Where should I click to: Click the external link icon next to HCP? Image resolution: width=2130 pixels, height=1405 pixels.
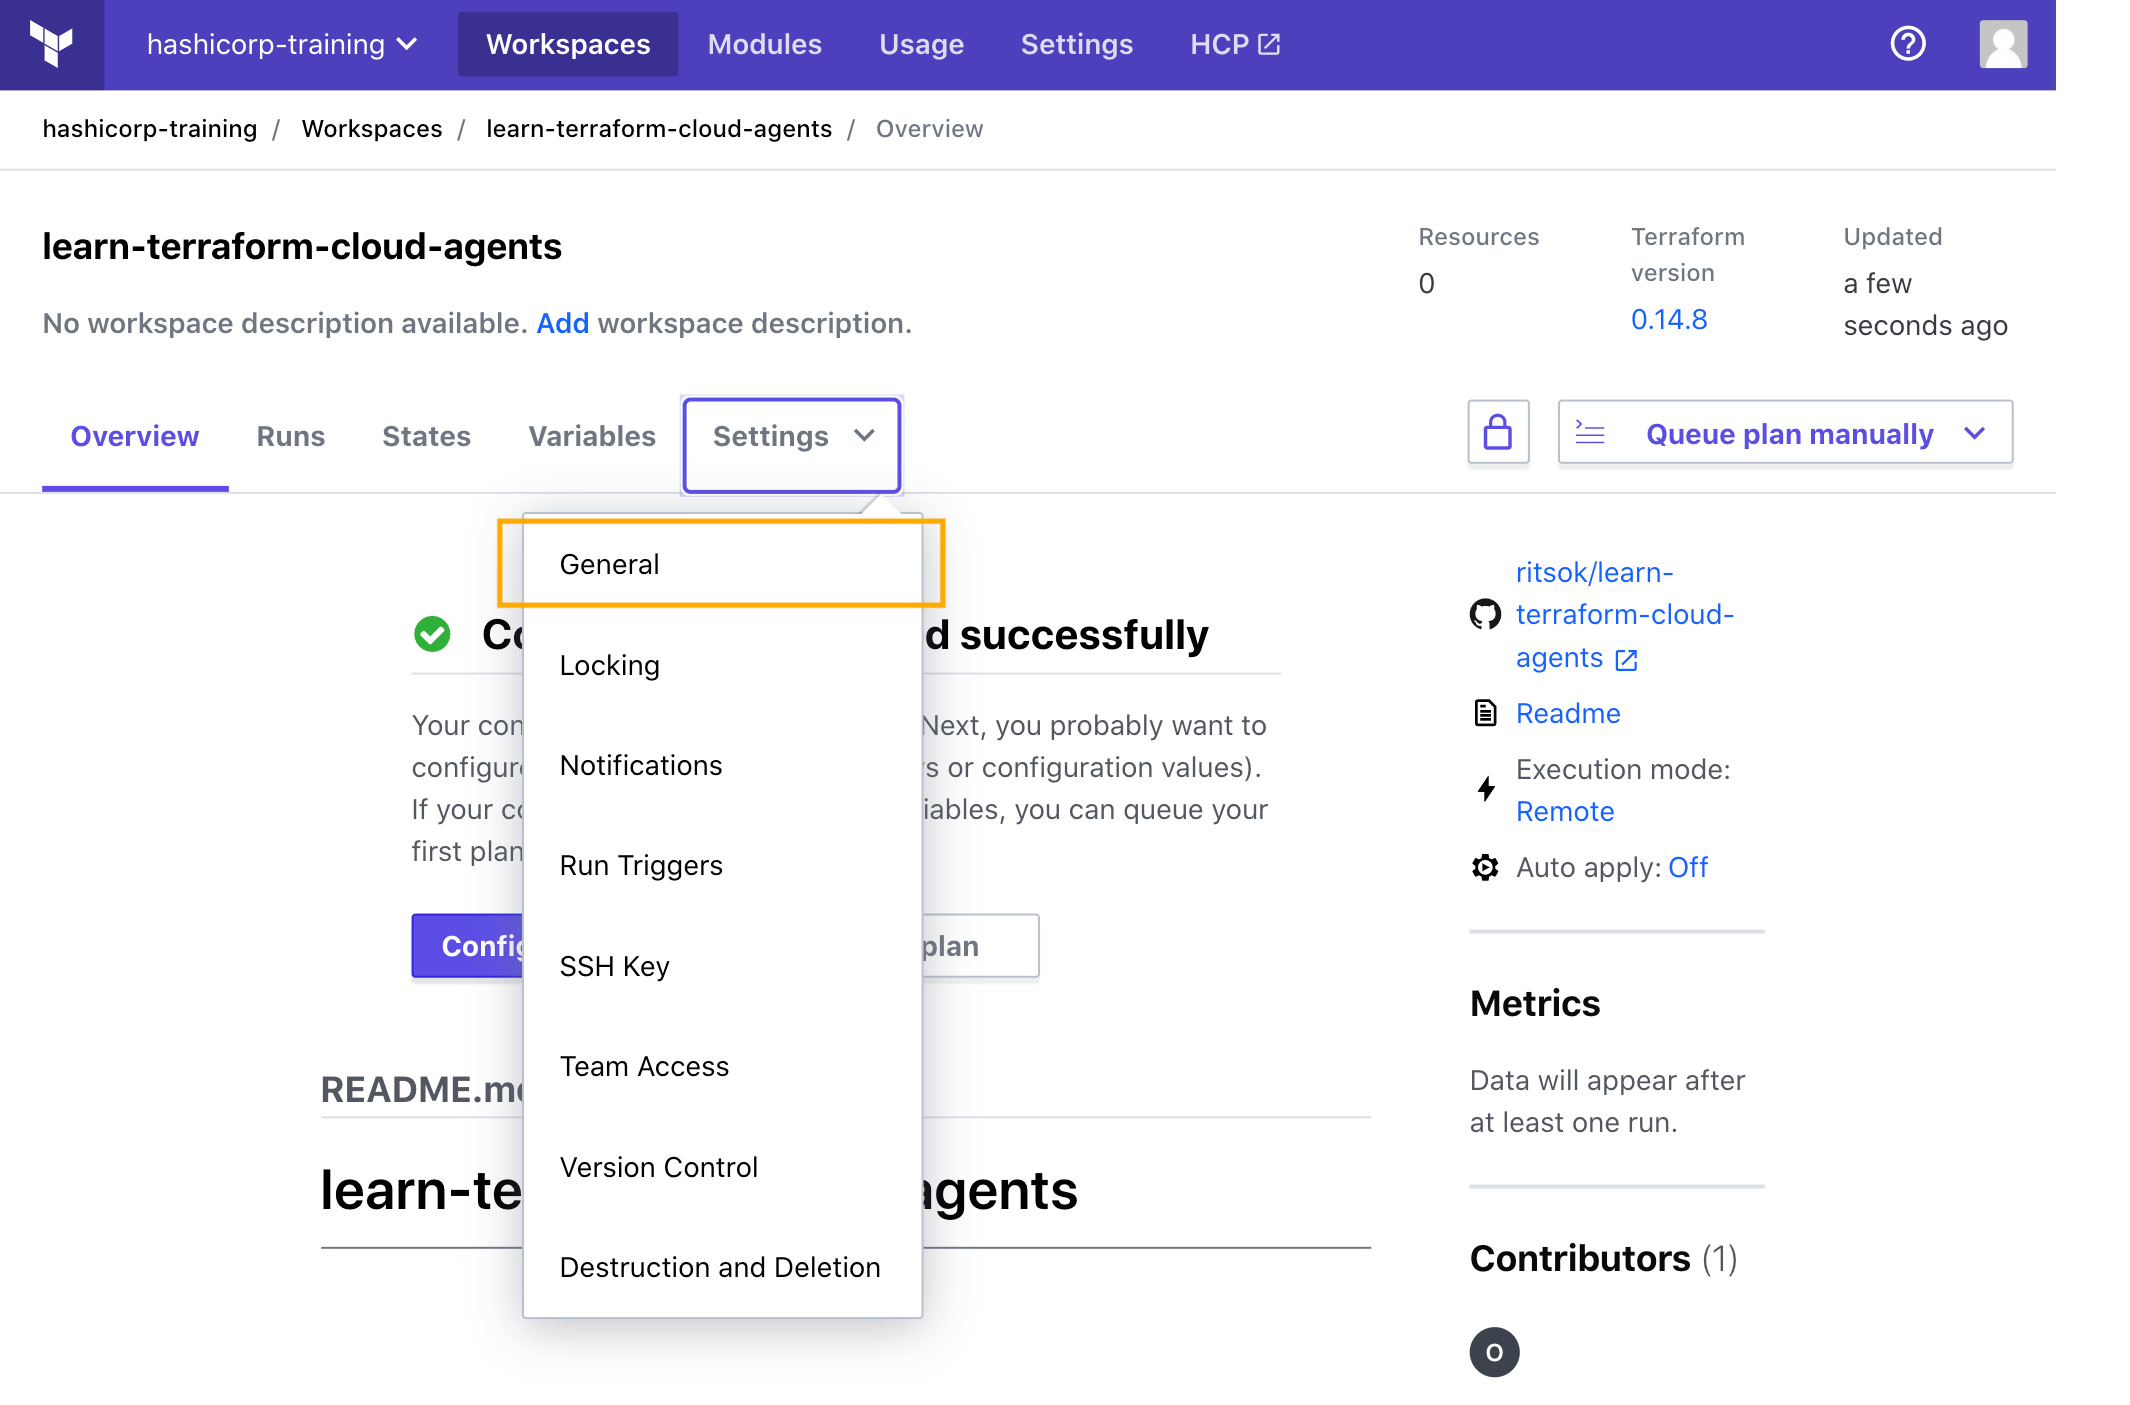[1268, 43]
